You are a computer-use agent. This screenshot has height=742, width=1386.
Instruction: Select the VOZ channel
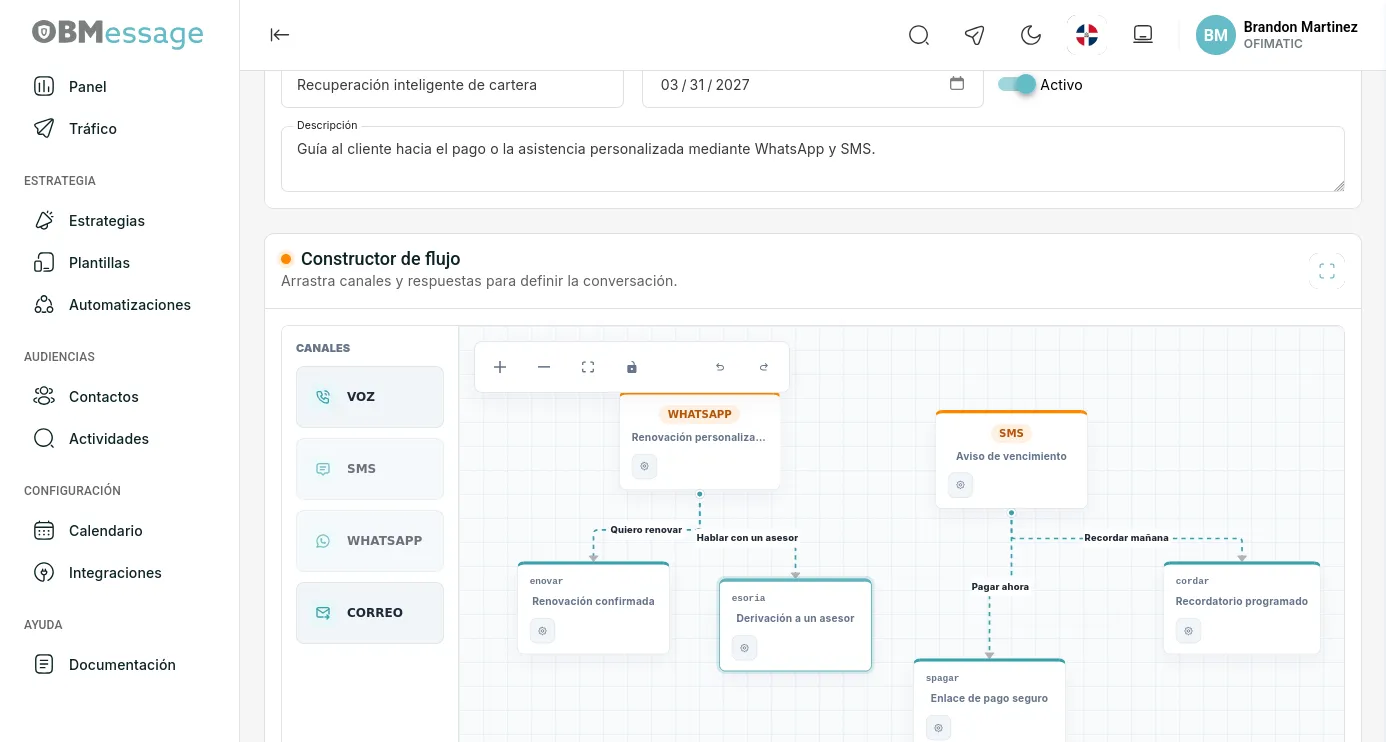(x=370, y=397)
